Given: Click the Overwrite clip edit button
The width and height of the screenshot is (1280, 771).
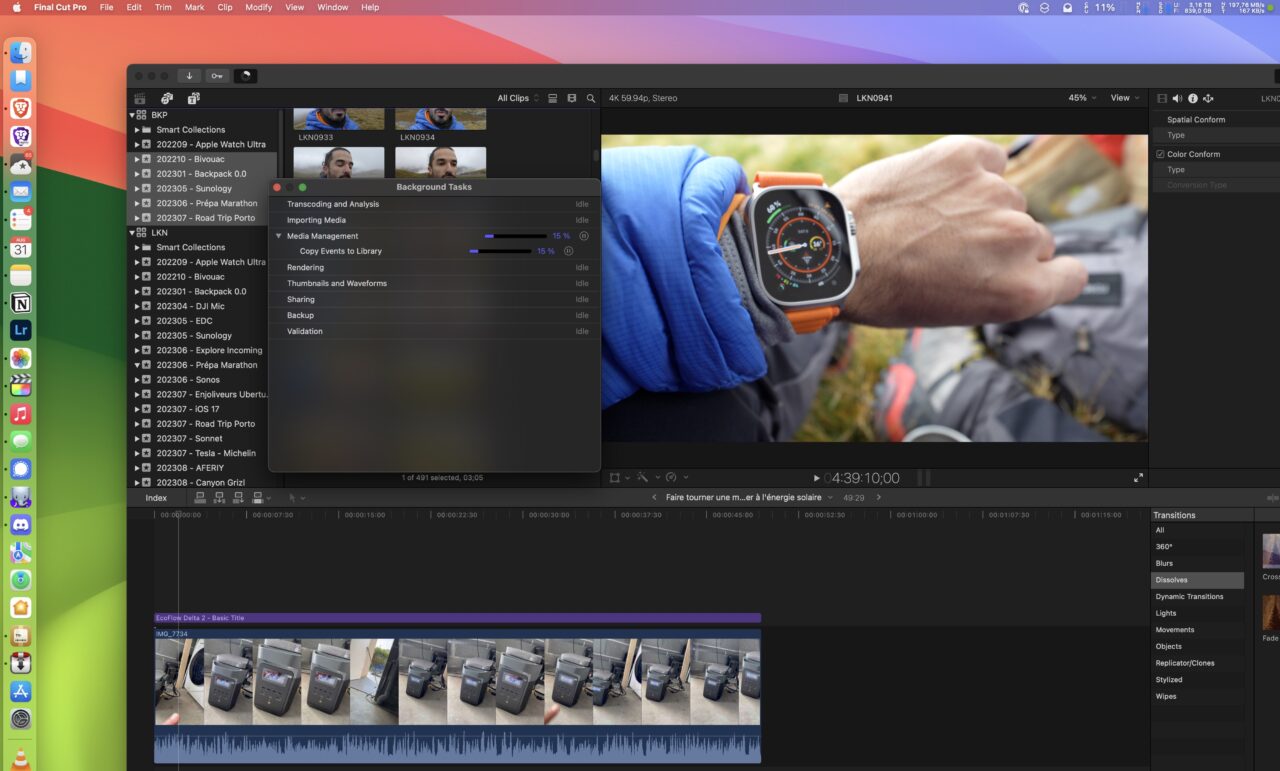Looking at the screenshot, I should click(260, 497).
